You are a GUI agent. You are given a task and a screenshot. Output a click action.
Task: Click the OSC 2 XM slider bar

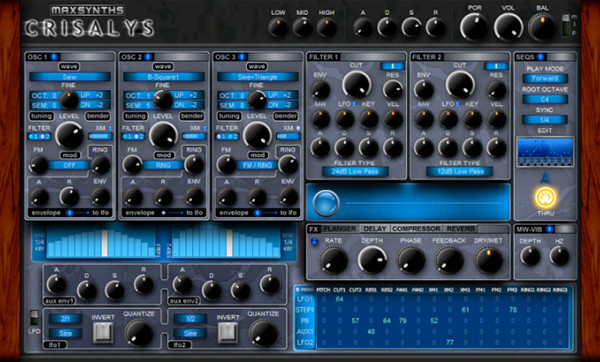194,136
